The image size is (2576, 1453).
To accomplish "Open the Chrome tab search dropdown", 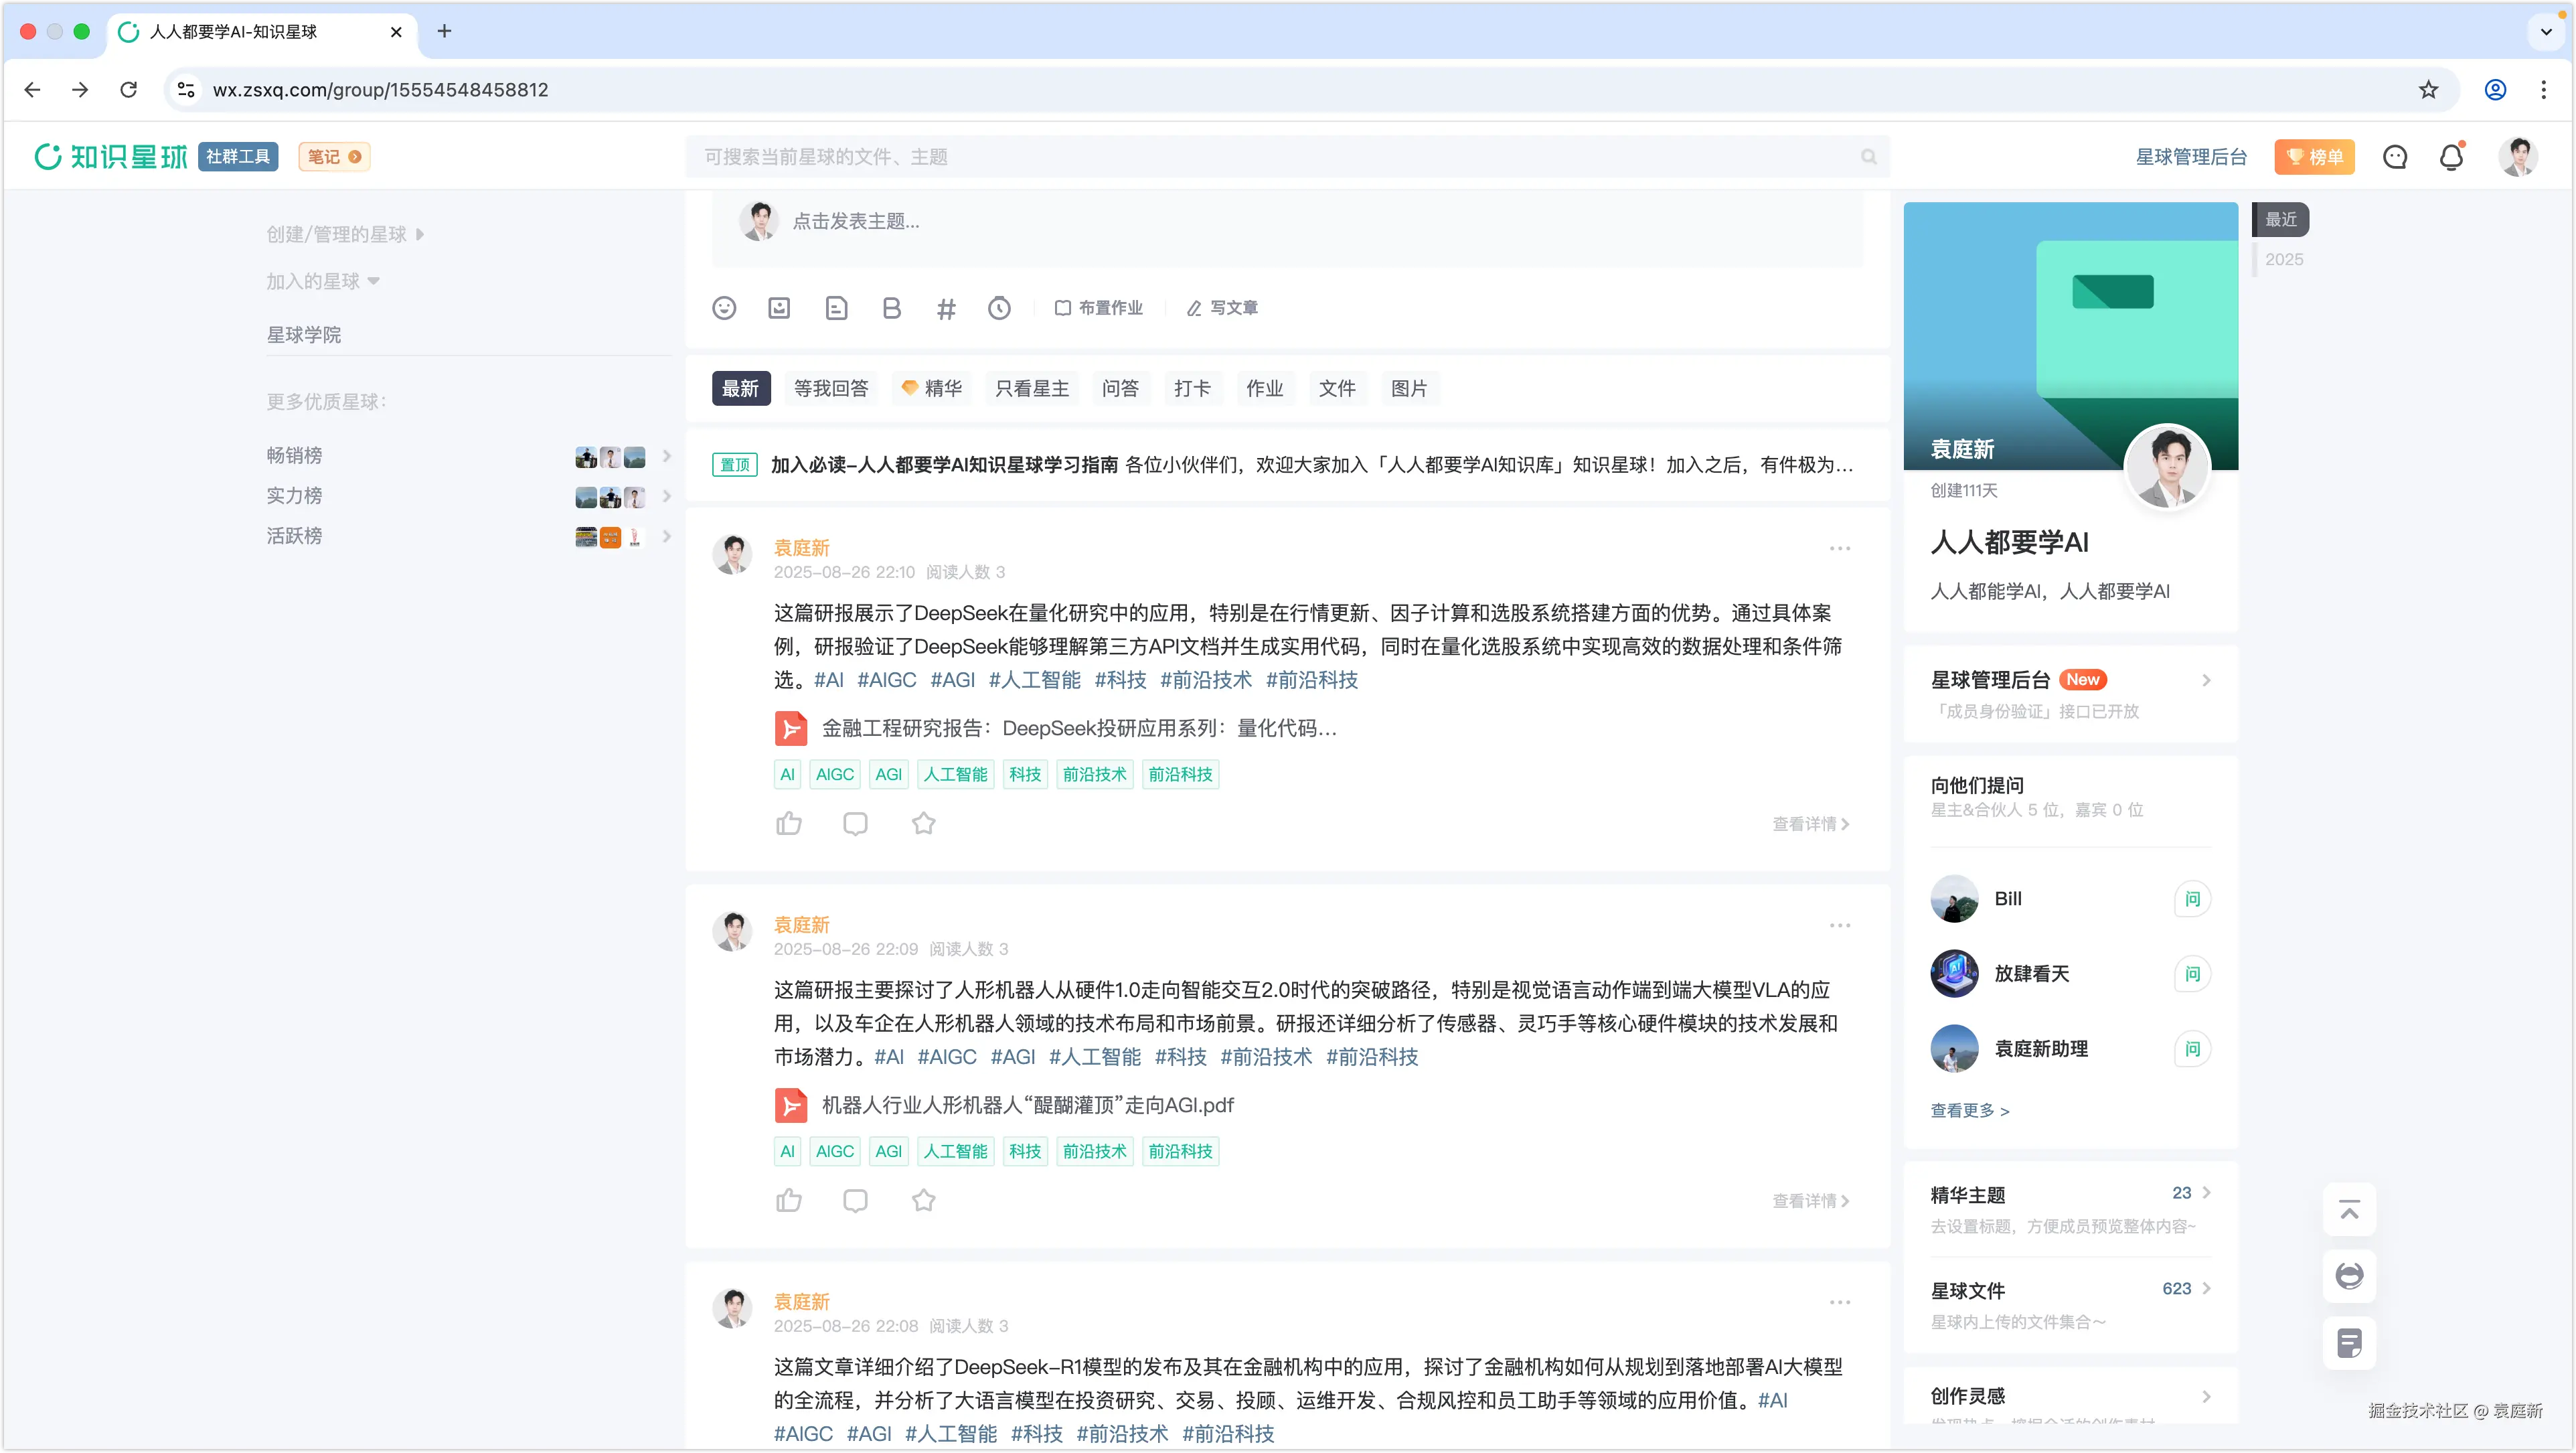I will click(x=2545, y=31).
